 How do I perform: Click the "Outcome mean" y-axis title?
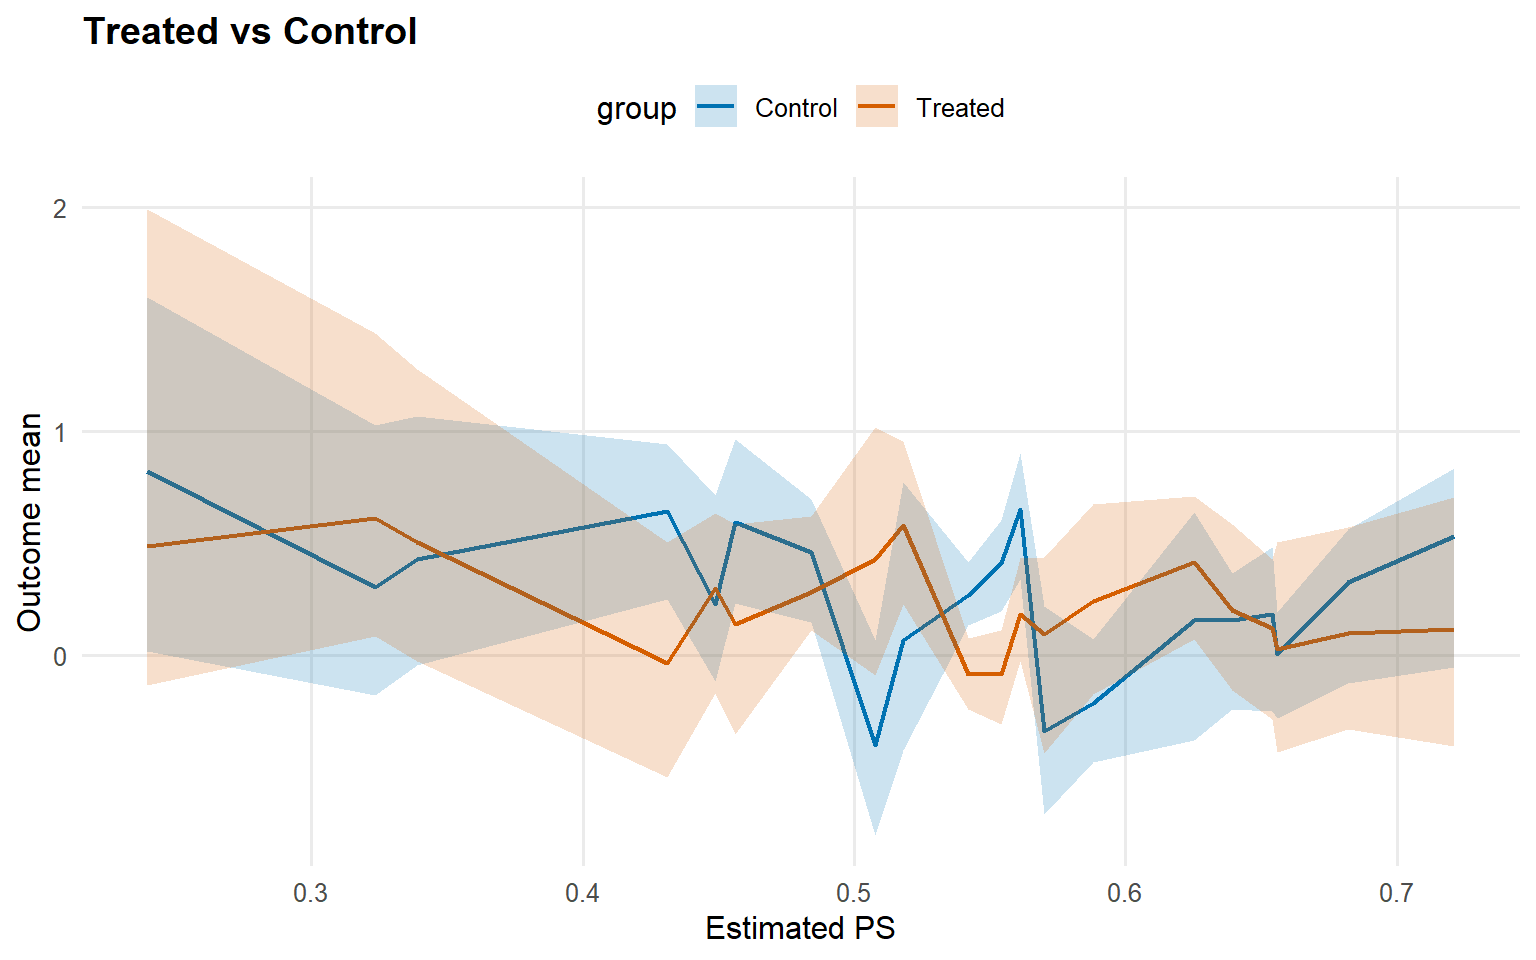tap(30, 522)
